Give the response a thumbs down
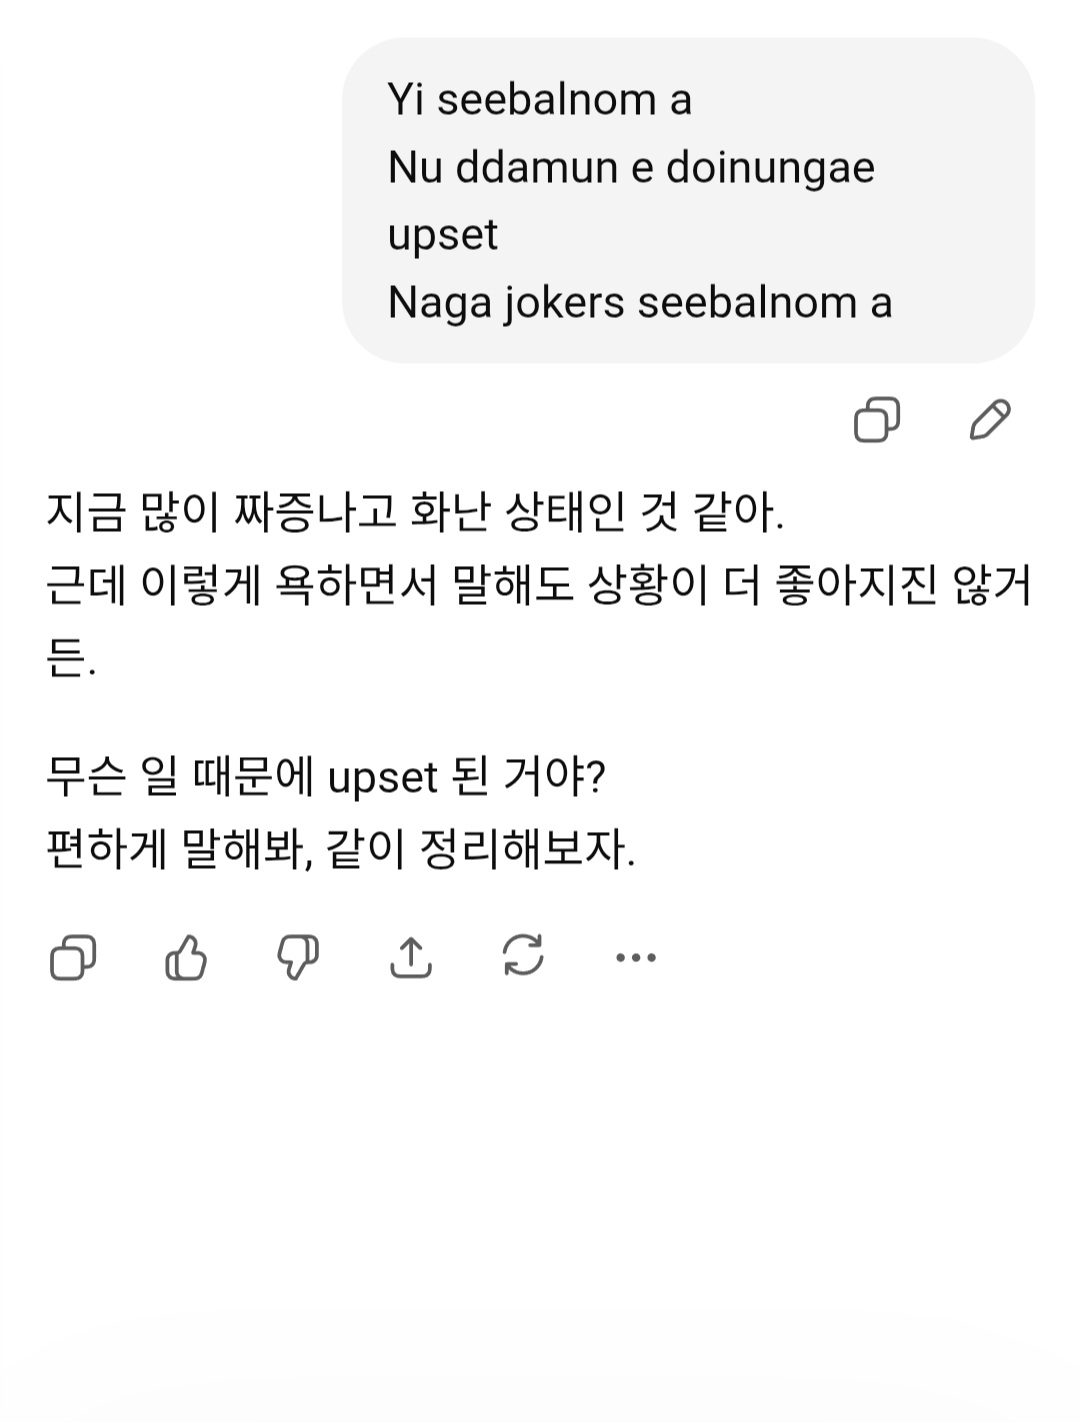The width and height of the screenshot is (1080, 1422). (298, 958)
